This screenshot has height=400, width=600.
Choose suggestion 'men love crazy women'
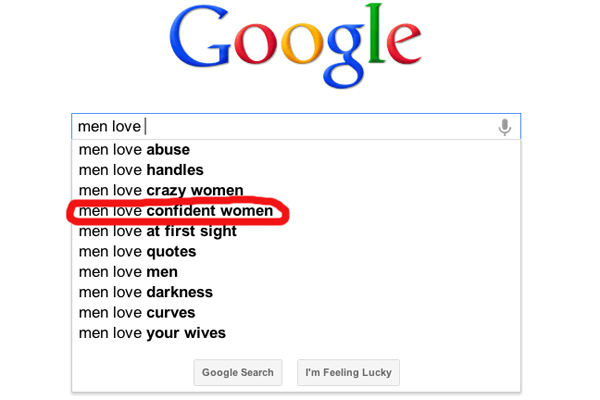[296, 190]
